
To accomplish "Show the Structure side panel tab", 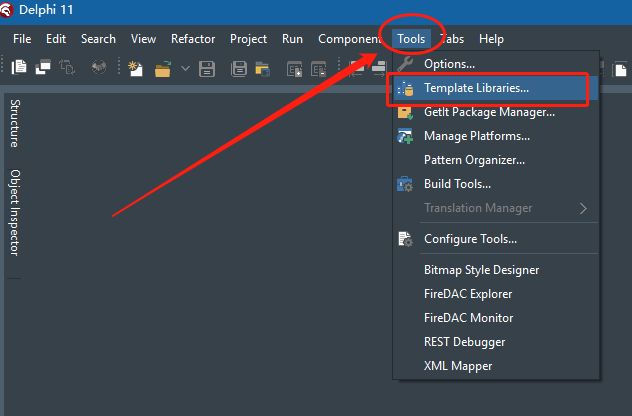I will point(15,123).
